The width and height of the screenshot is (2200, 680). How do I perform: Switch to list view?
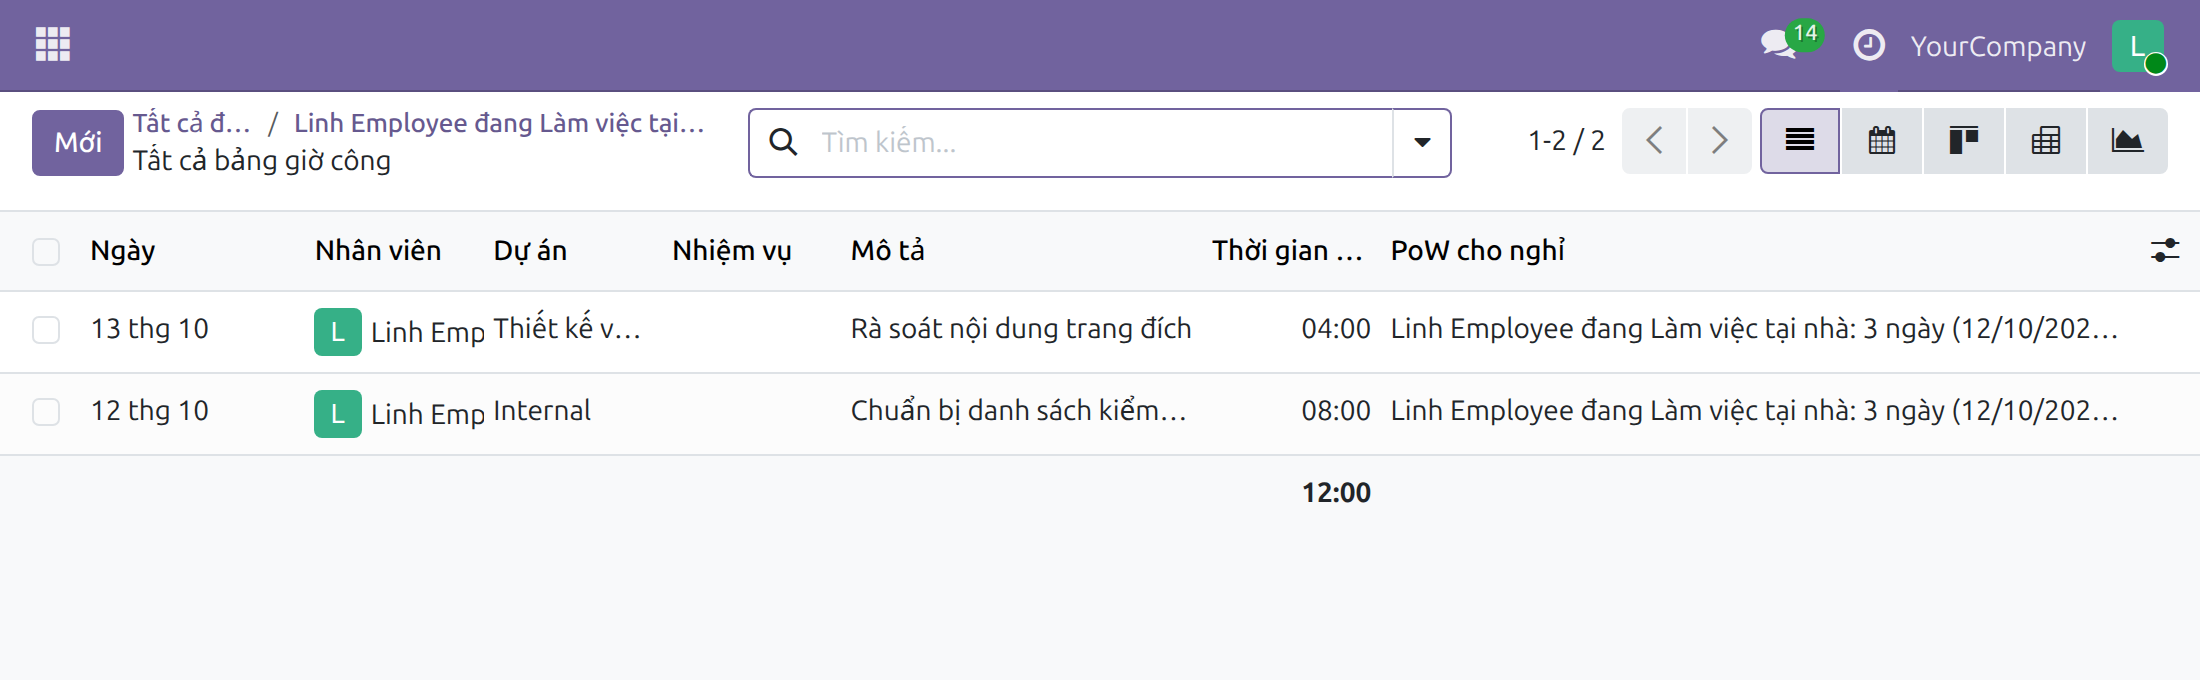(1800, 141)
